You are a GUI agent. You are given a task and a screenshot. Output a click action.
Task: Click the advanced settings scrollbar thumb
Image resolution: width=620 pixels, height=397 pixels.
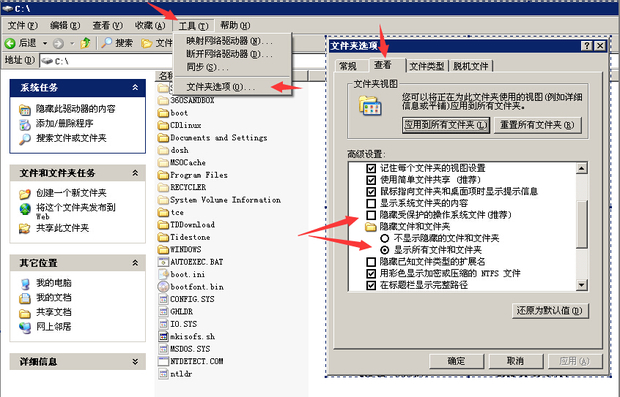pyautogui.click(x=582, y=224)
